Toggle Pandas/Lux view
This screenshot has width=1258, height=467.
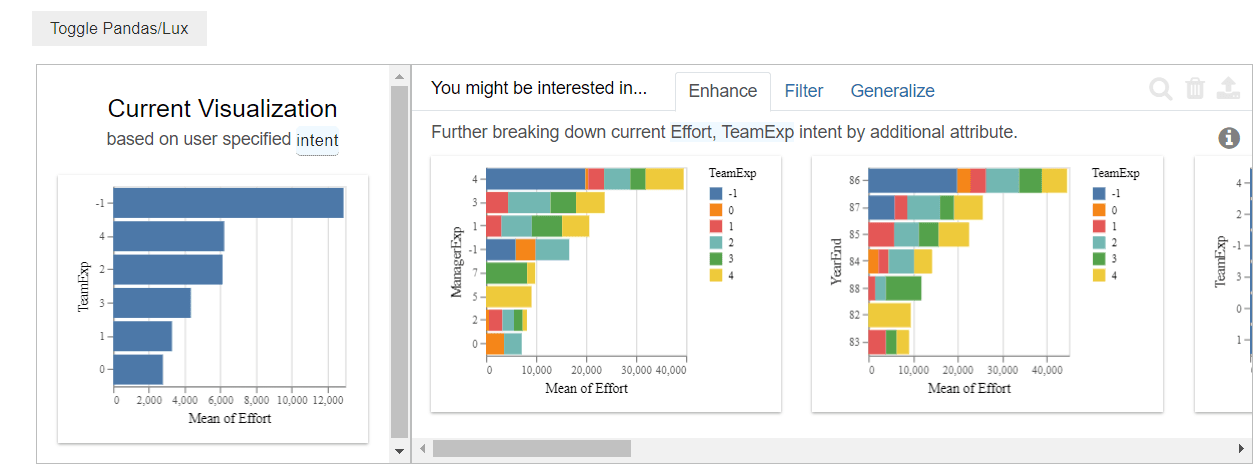119,29
